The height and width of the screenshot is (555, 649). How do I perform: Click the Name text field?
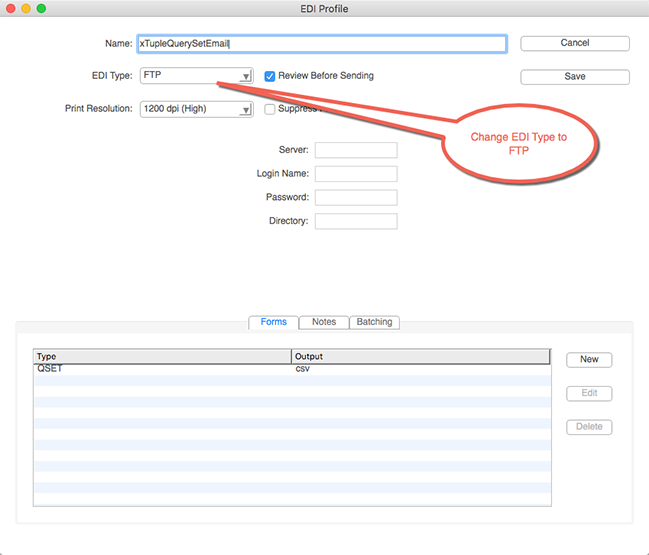point(322,44)
